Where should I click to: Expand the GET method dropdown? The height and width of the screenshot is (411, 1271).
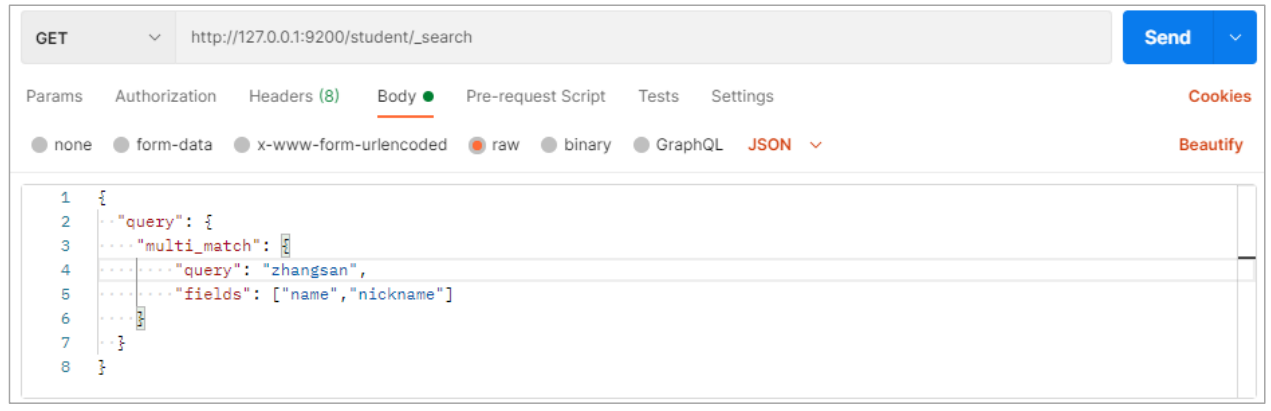pyautogui.click(x=97, y=38)
